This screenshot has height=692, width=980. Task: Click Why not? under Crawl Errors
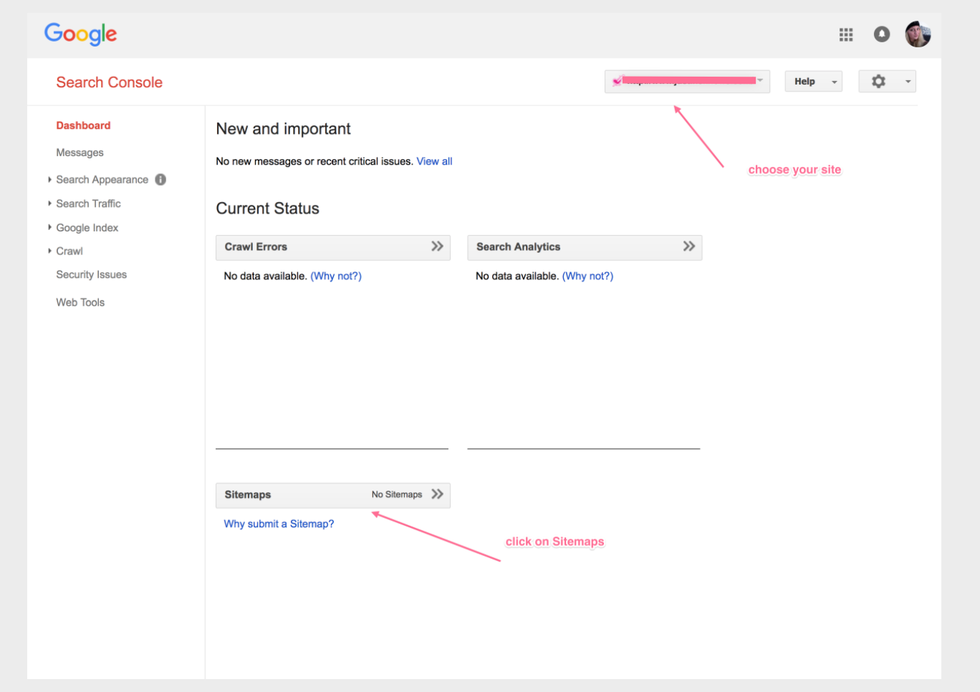point(336,276)
